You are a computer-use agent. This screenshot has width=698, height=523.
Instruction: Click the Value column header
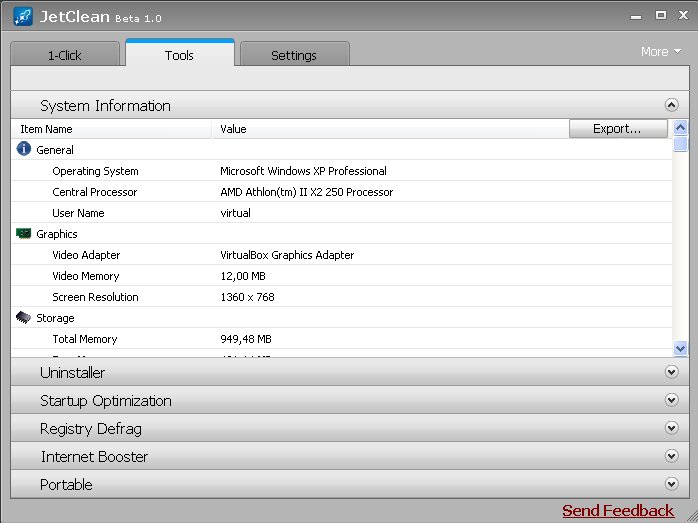pos(390,129)
